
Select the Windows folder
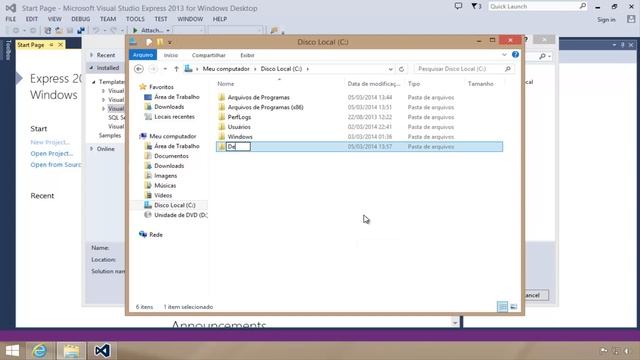(240, 137)
